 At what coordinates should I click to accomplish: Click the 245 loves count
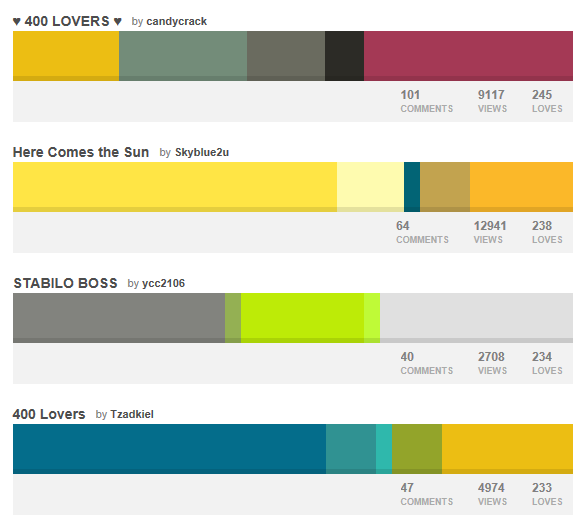(x=547, y=101)
